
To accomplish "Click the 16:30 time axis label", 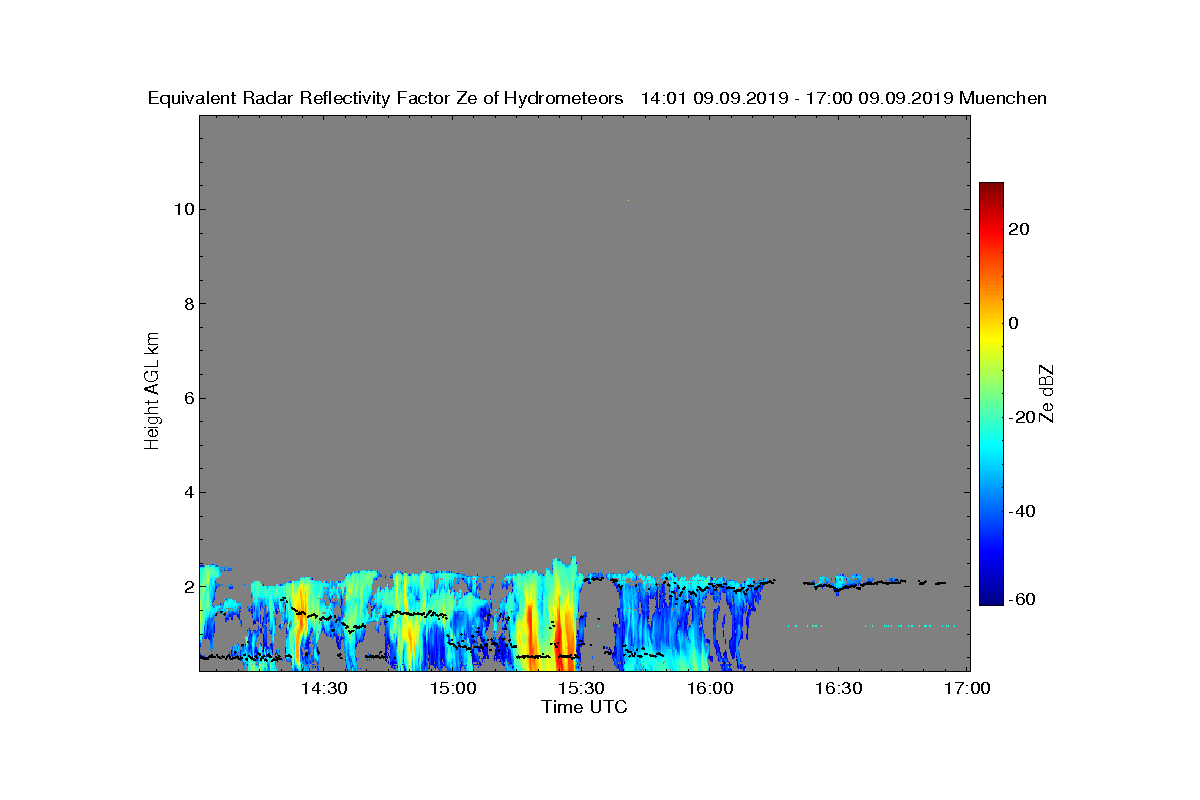I will pos(839,688).
